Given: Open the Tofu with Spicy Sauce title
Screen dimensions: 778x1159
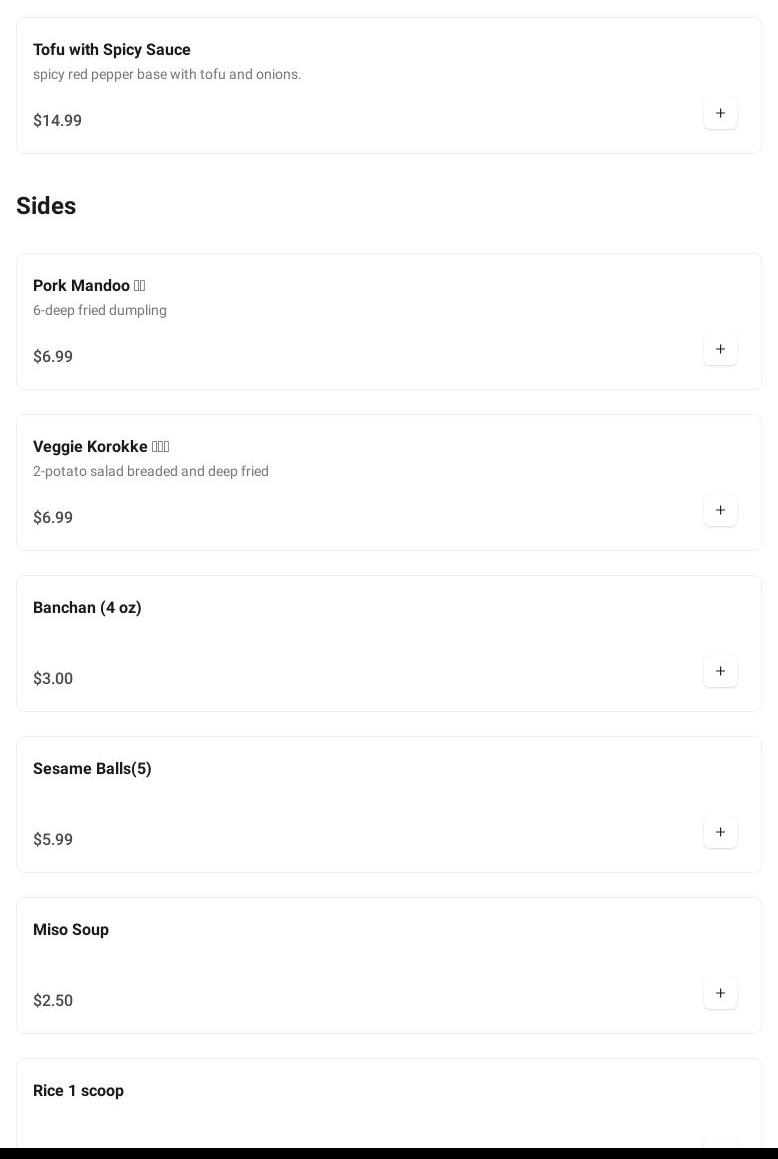Looking at the screenshot, I should [111, 49].
